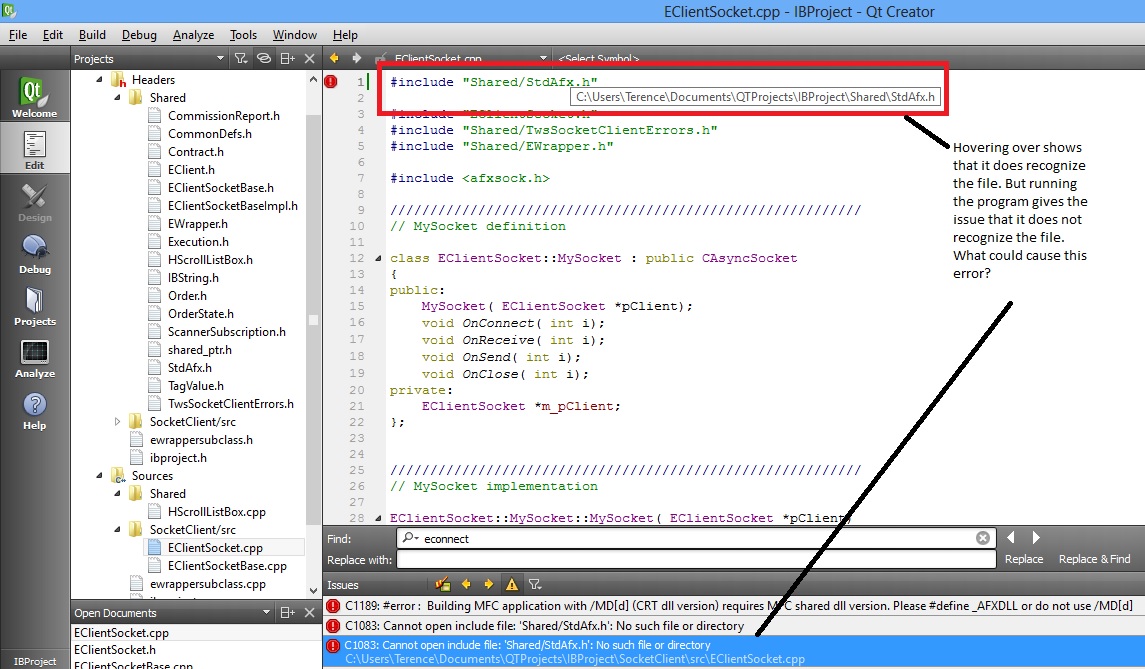Open the Debug mode sidebar icon
The width and height of the screenshot is (1145, 669).
tap(34, 254)
